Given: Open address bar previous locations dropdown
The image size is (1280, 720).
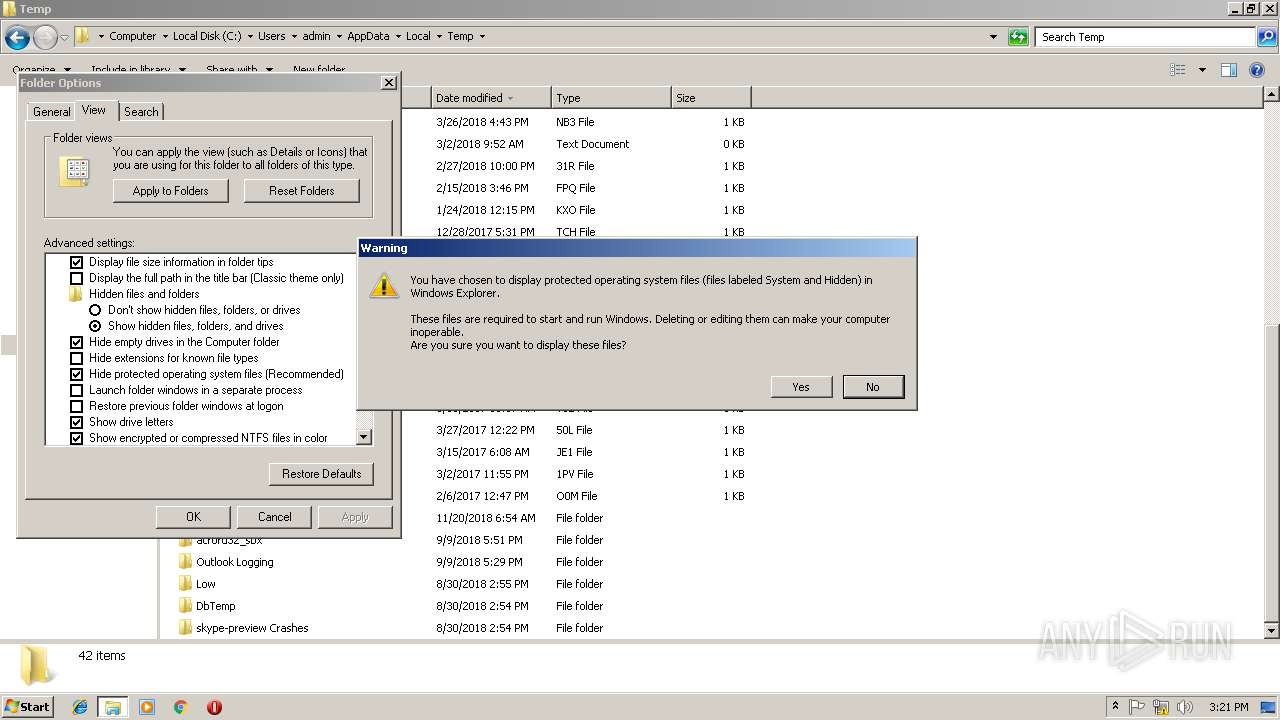Looking at the screenshot, I should point(993,37).
